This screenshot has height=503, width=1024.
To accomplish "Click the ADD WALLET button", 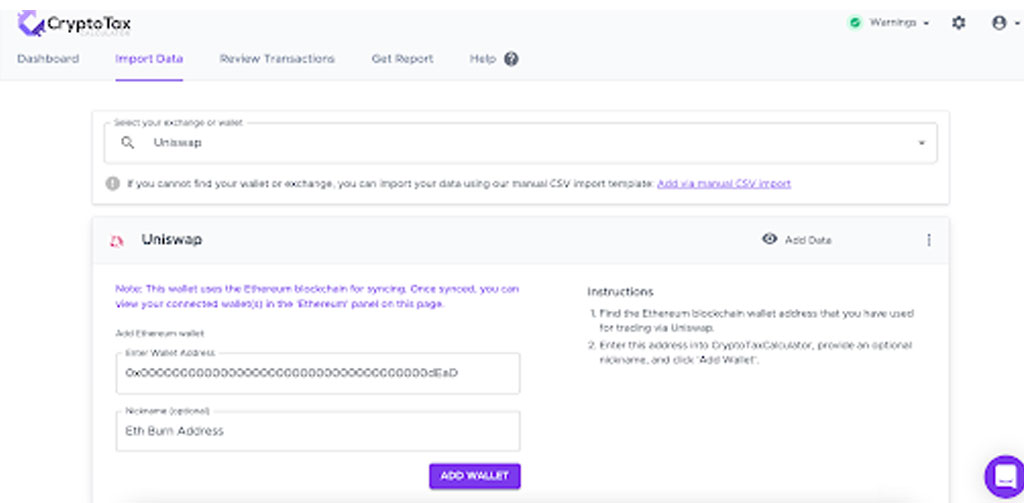I will (x=475, y=476).
